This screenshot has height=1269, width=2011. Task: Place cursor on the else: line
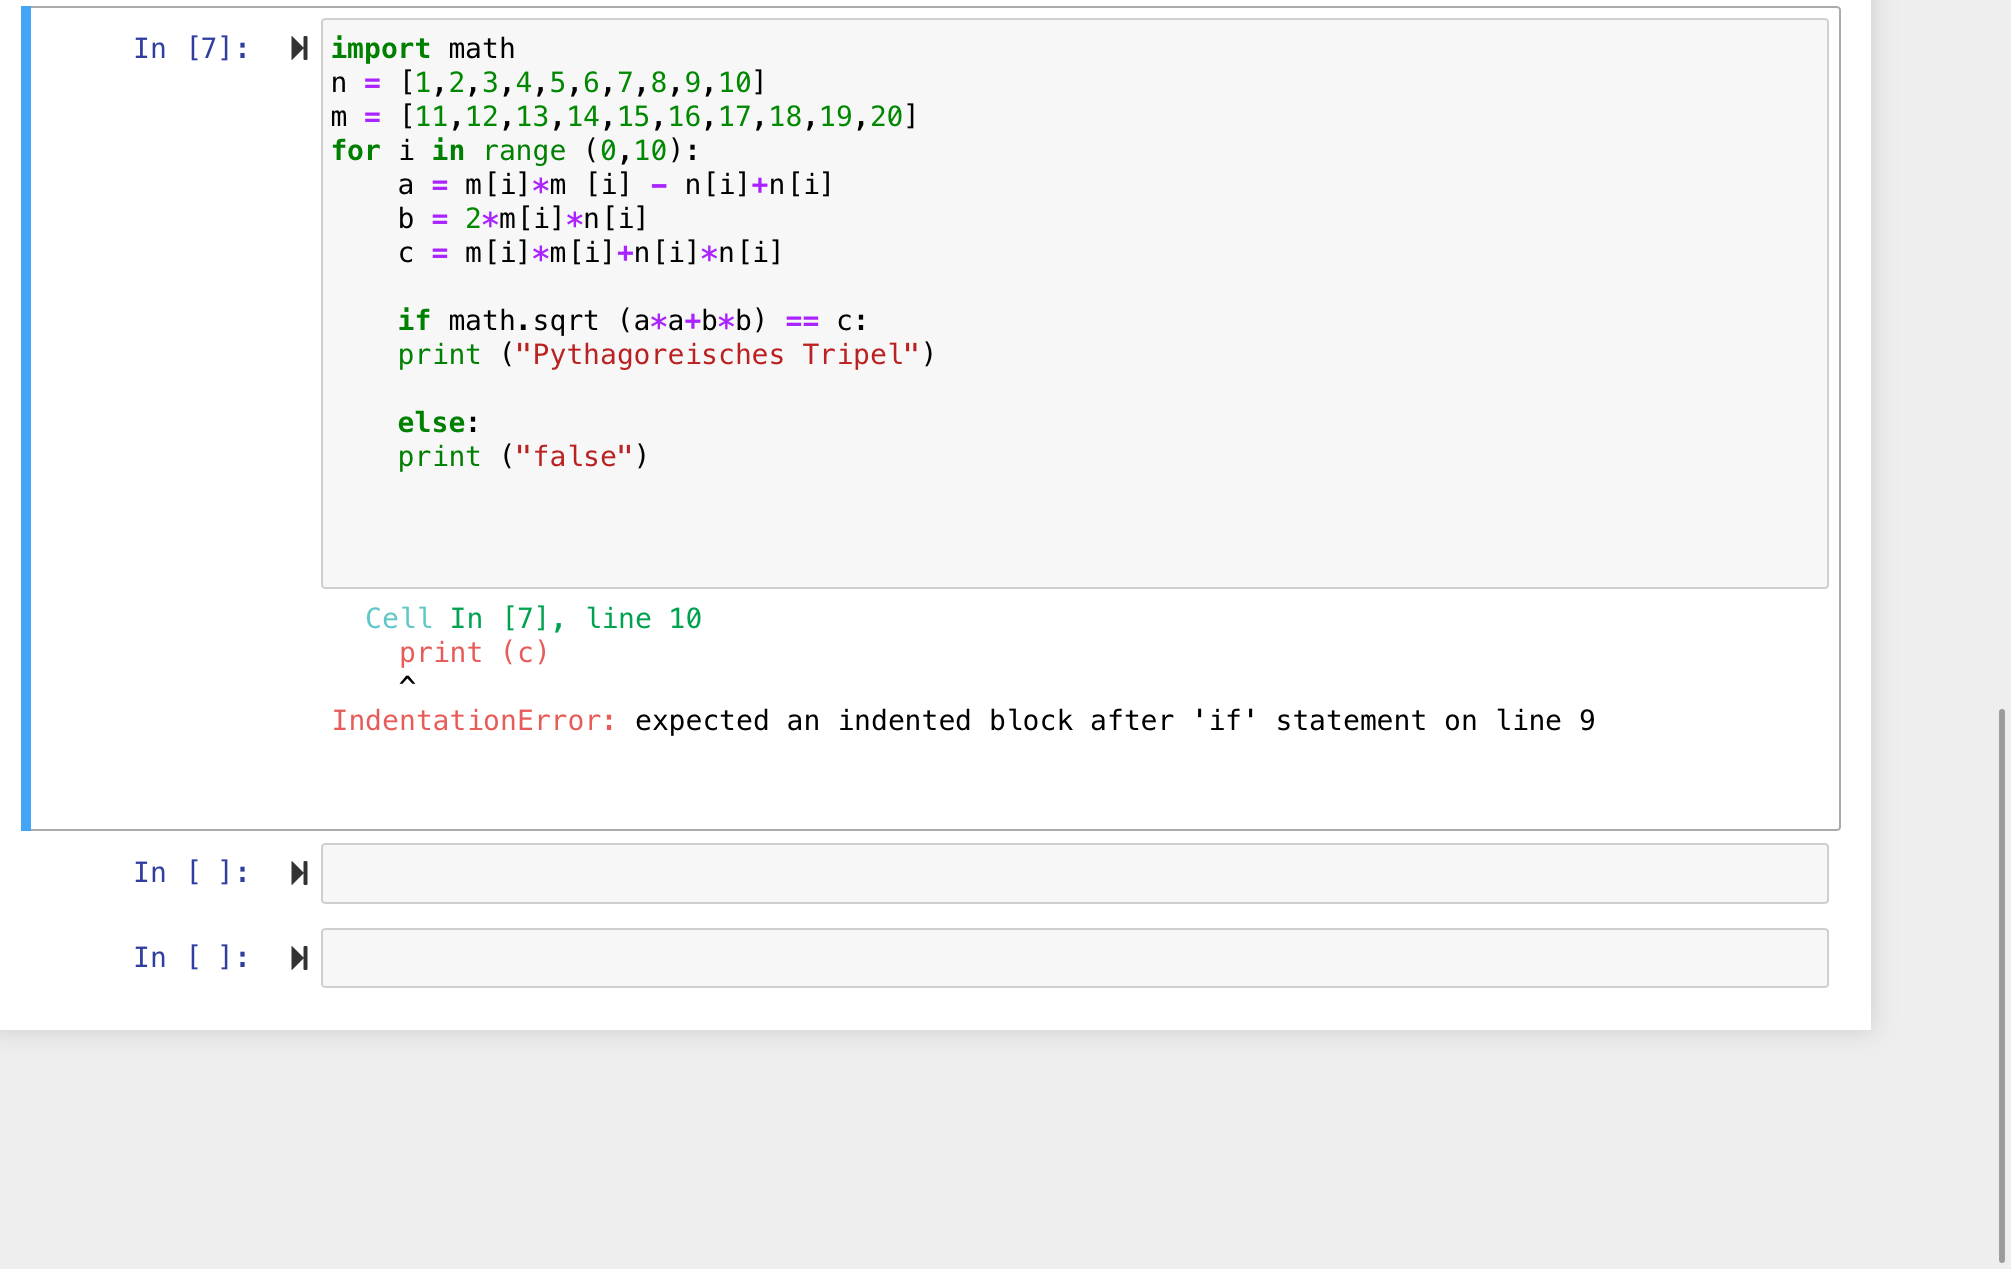coord(438,422)
